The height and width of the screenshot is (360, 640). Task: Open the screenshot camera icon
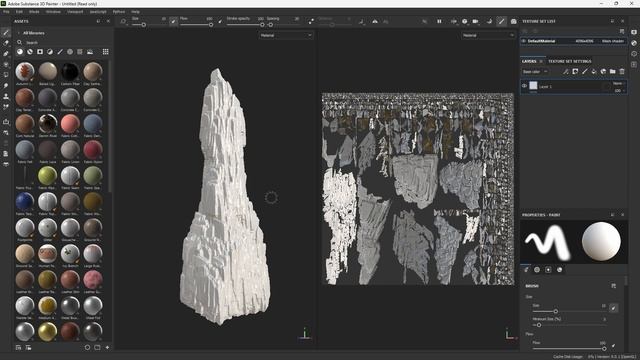tap(513, 21)
